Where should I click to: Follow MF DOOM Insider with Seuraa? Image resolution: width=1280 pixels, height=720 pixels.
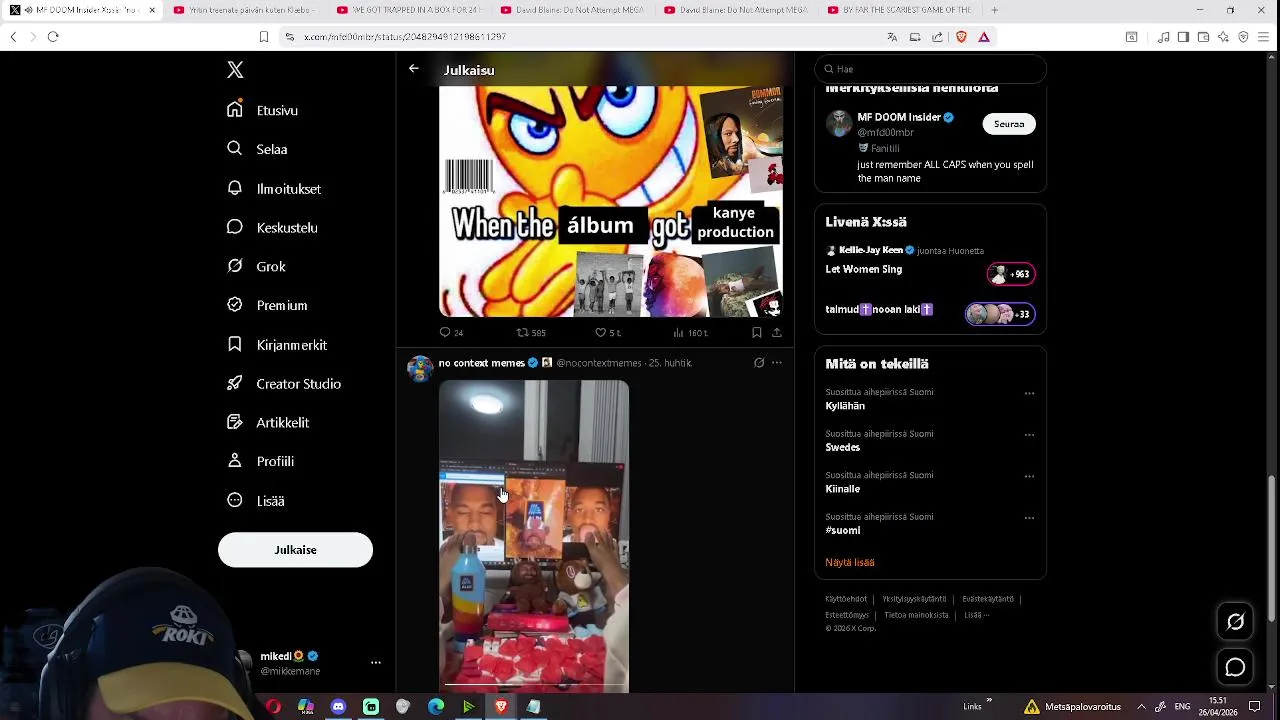tap(1009, 124)
